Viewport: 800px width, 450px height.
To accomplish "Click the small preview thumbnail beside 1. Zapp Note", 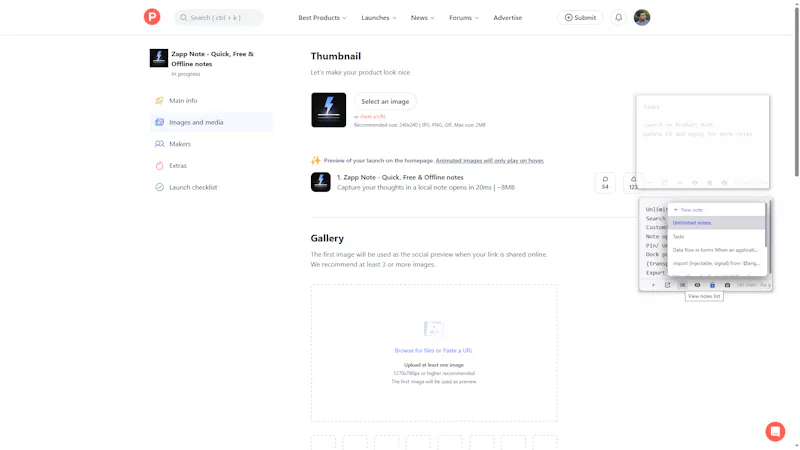I will pos(320,182).
